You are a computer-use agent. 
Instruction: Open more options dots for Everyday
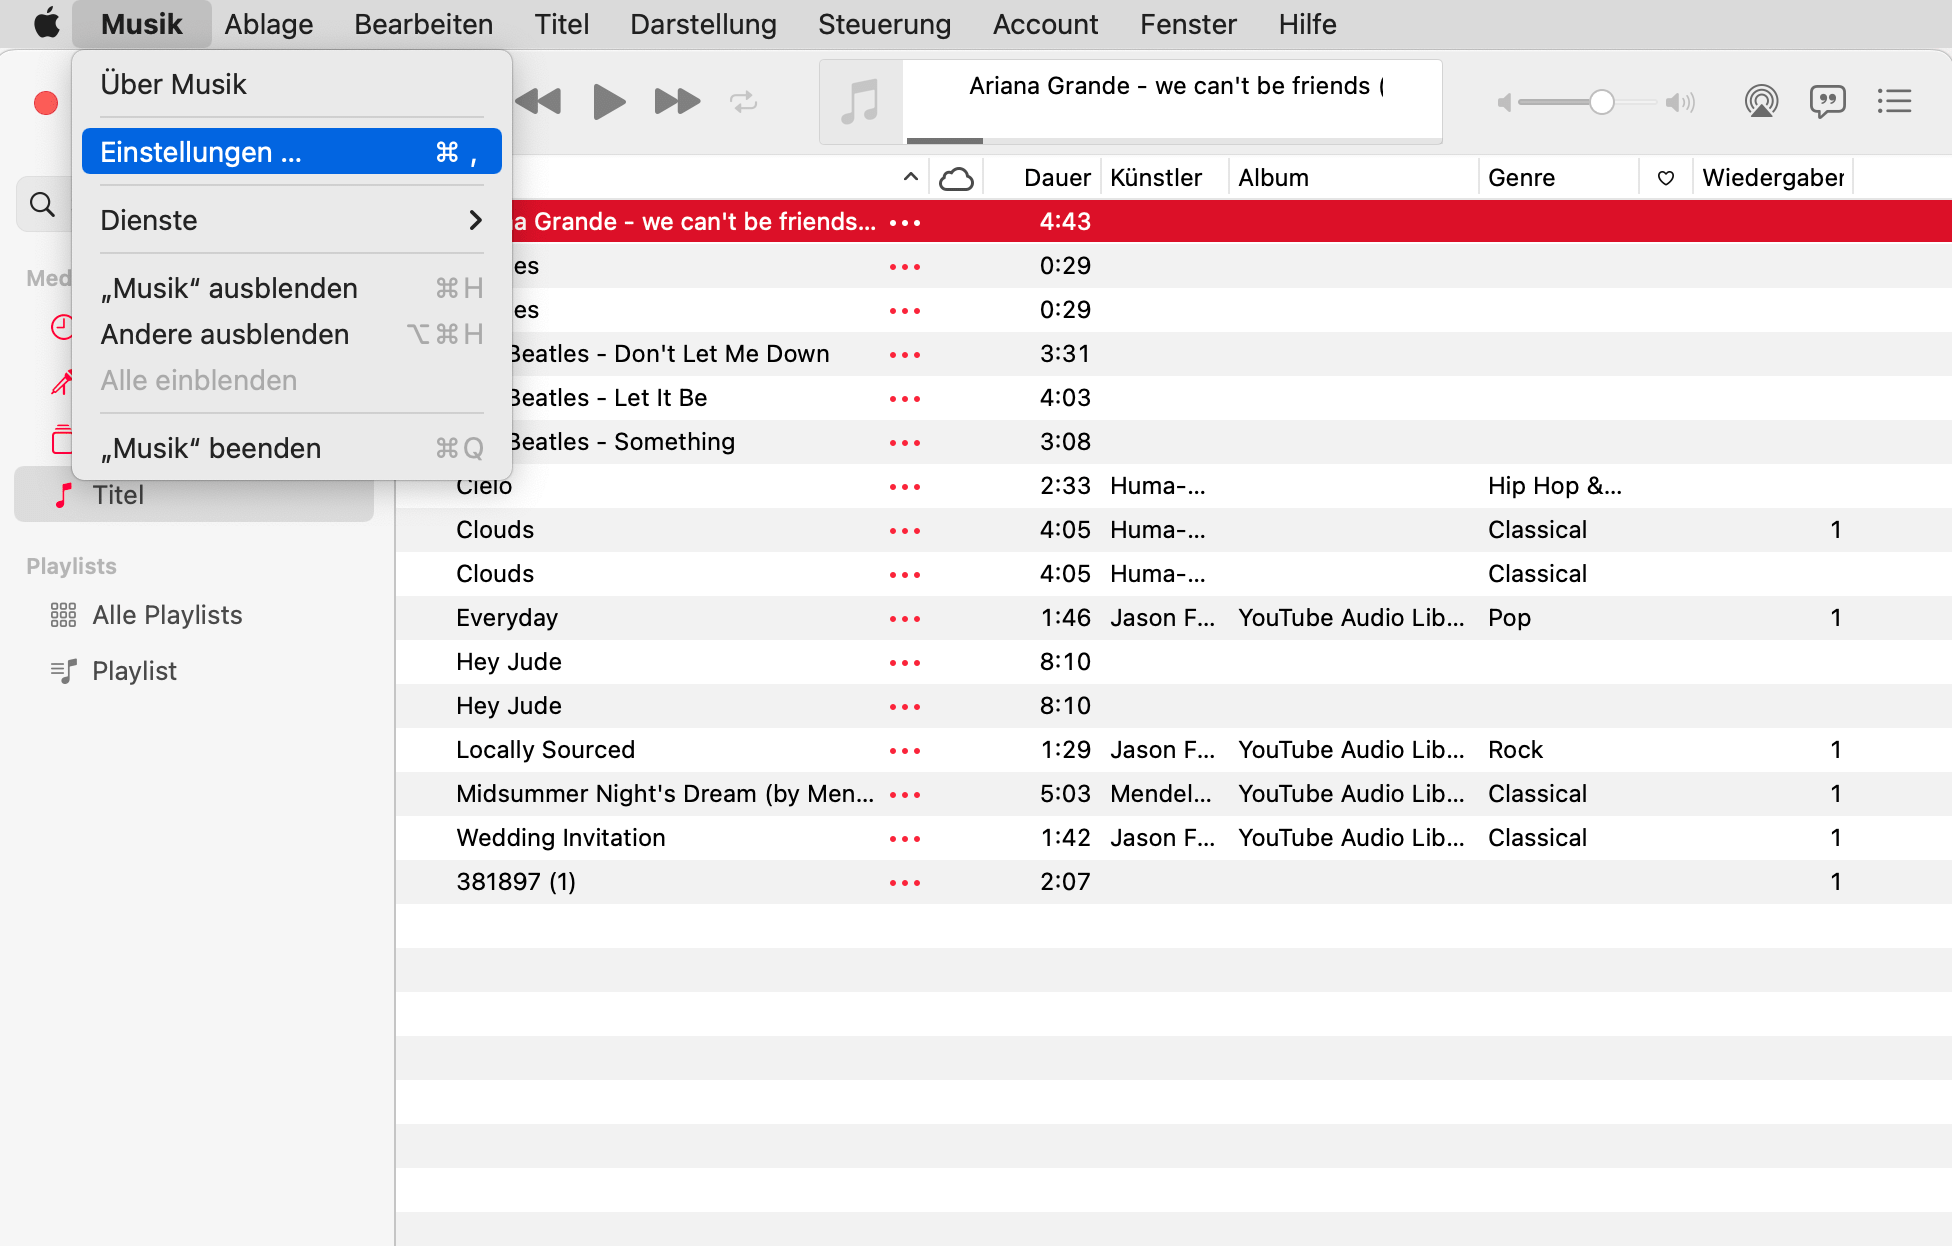(904, 618)
